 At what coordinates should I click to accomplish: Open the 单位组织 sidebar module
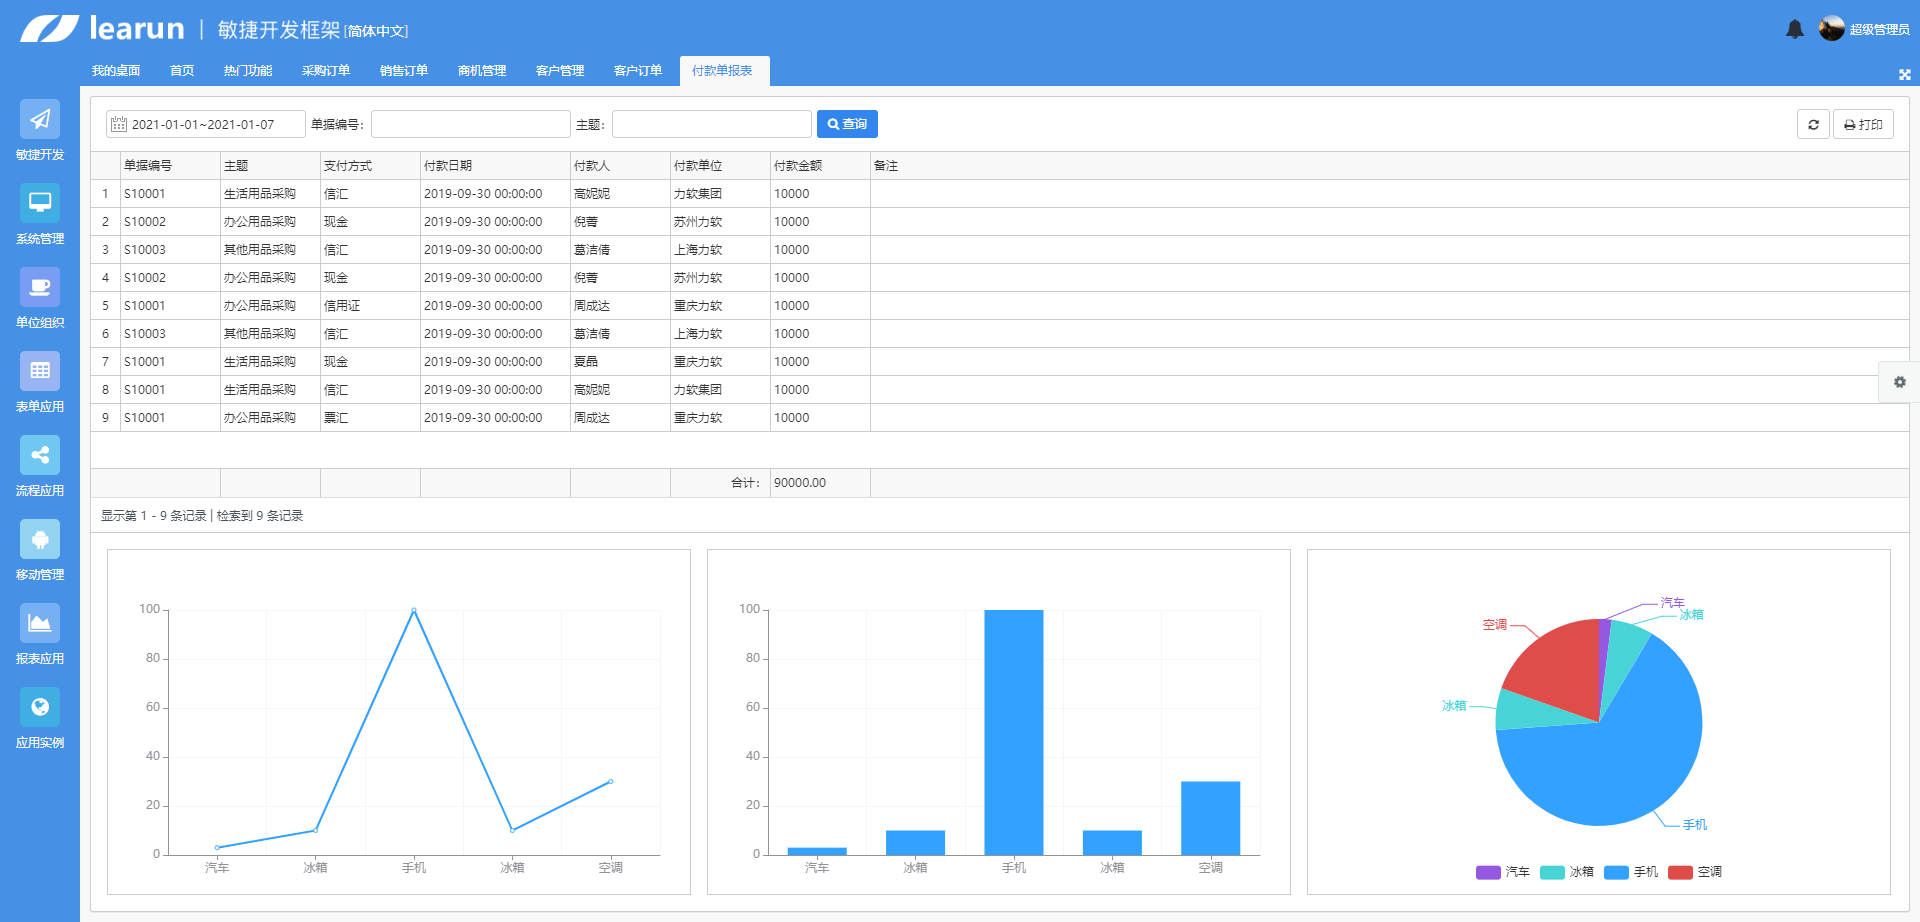[x=40, y=298]
